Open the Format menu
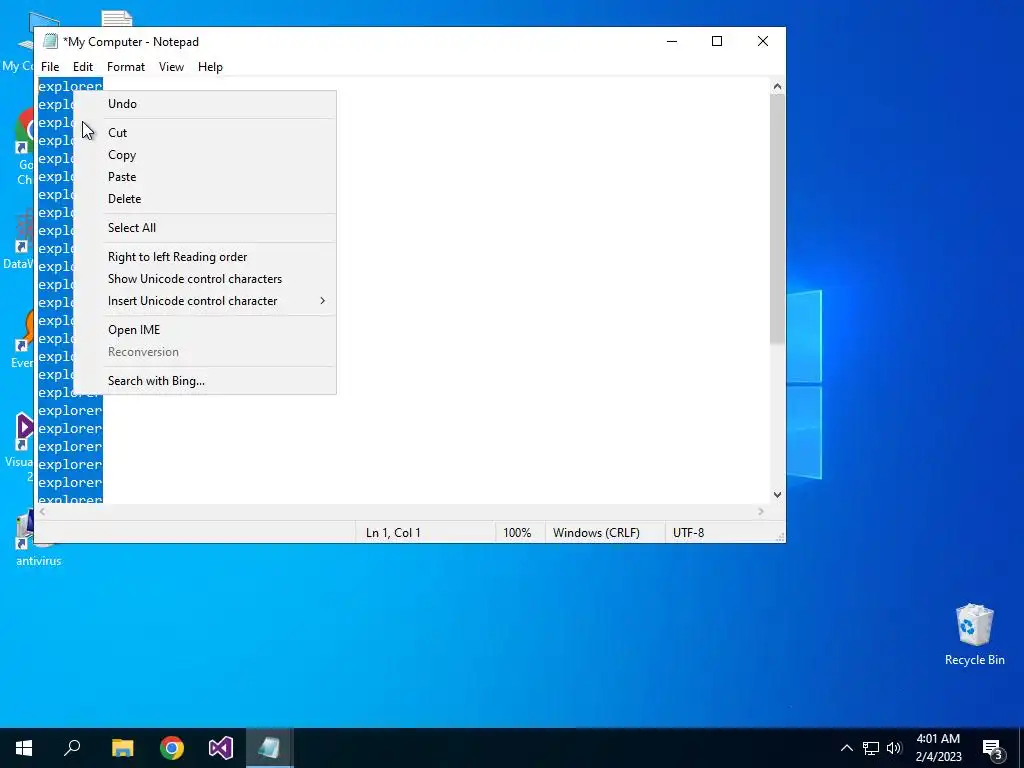The width and height of the screenshot is (1024, 768). [x=126, y=67]
